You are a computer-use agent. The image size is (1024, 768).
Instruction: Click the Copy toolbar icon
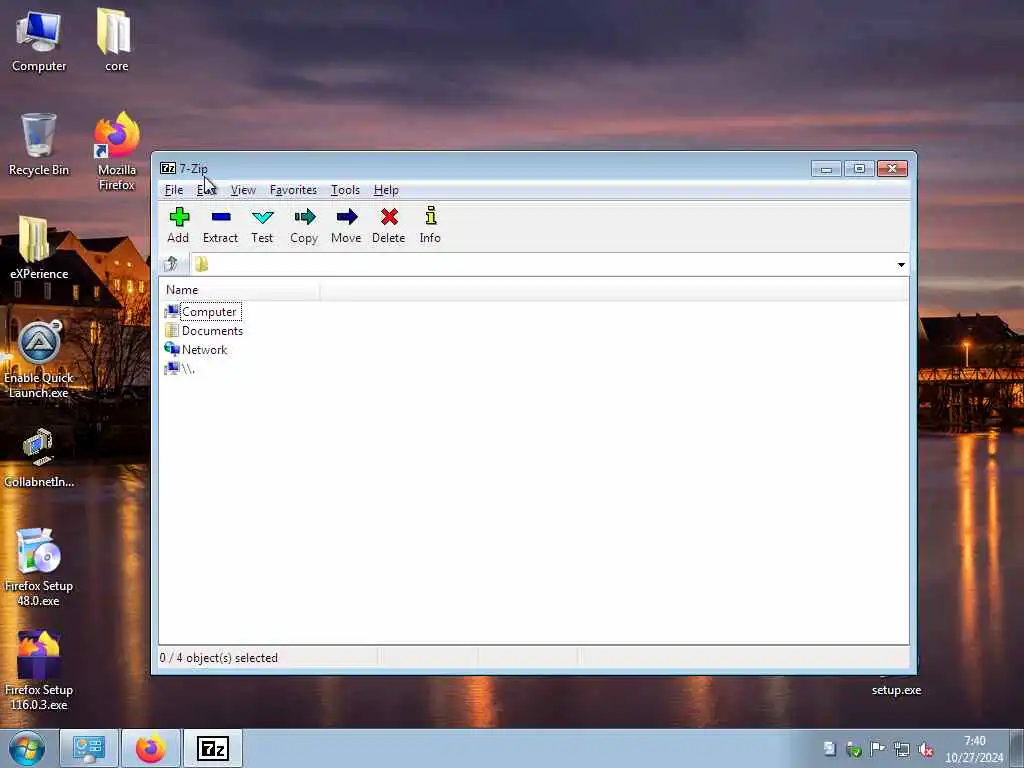tap(304, 226)
